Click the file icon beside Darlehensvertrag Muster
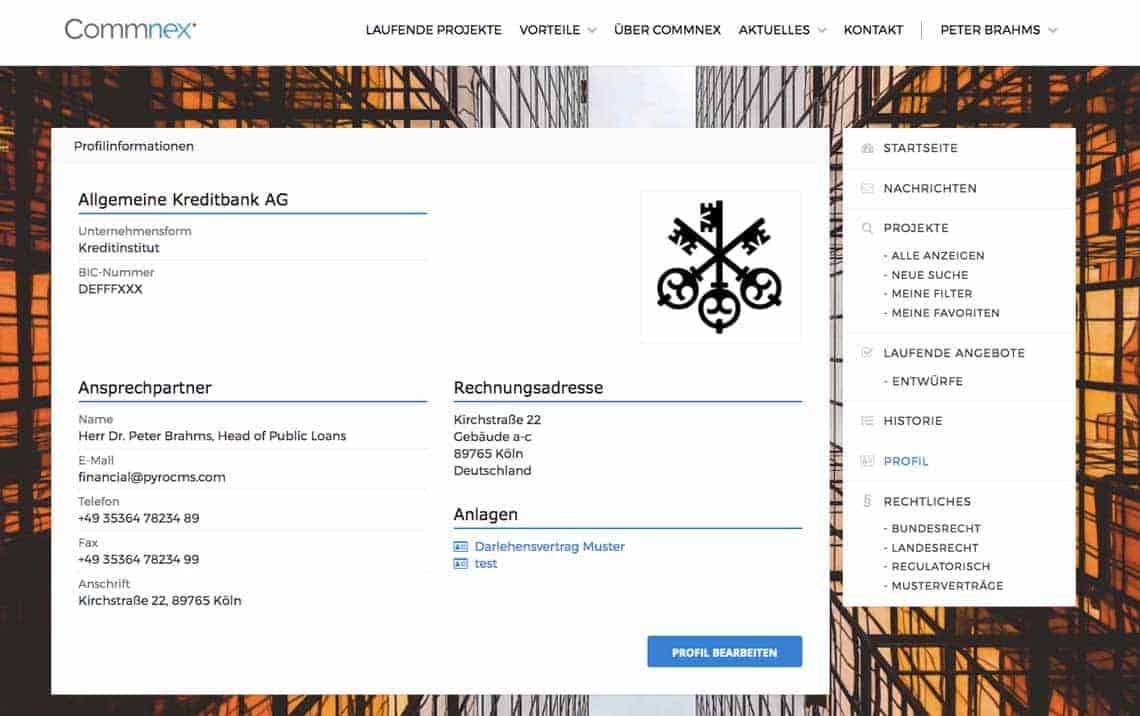The image size is (1140, 716). point(460,547)
